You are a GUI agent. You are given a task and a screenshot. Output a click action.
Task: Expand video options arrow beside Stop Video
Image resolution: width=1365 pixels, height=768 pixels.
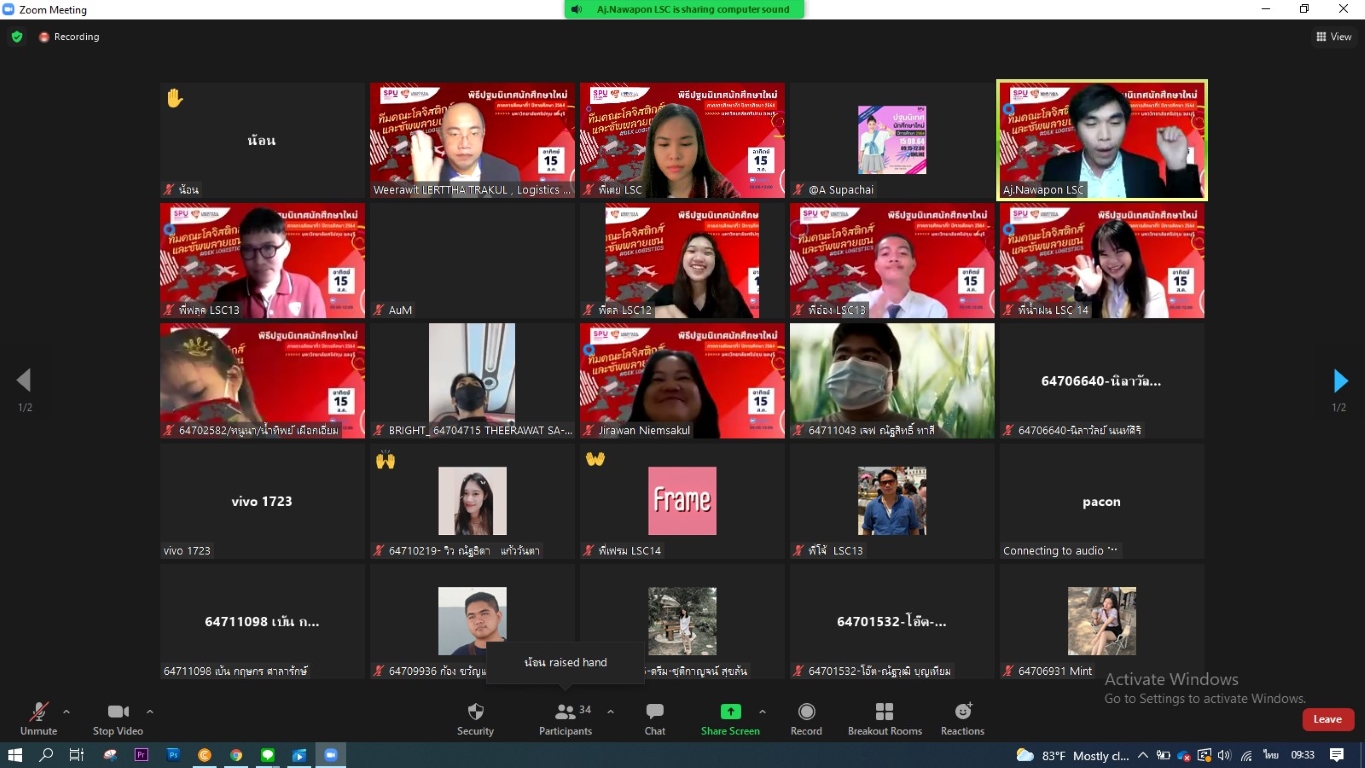pos(150,712)
